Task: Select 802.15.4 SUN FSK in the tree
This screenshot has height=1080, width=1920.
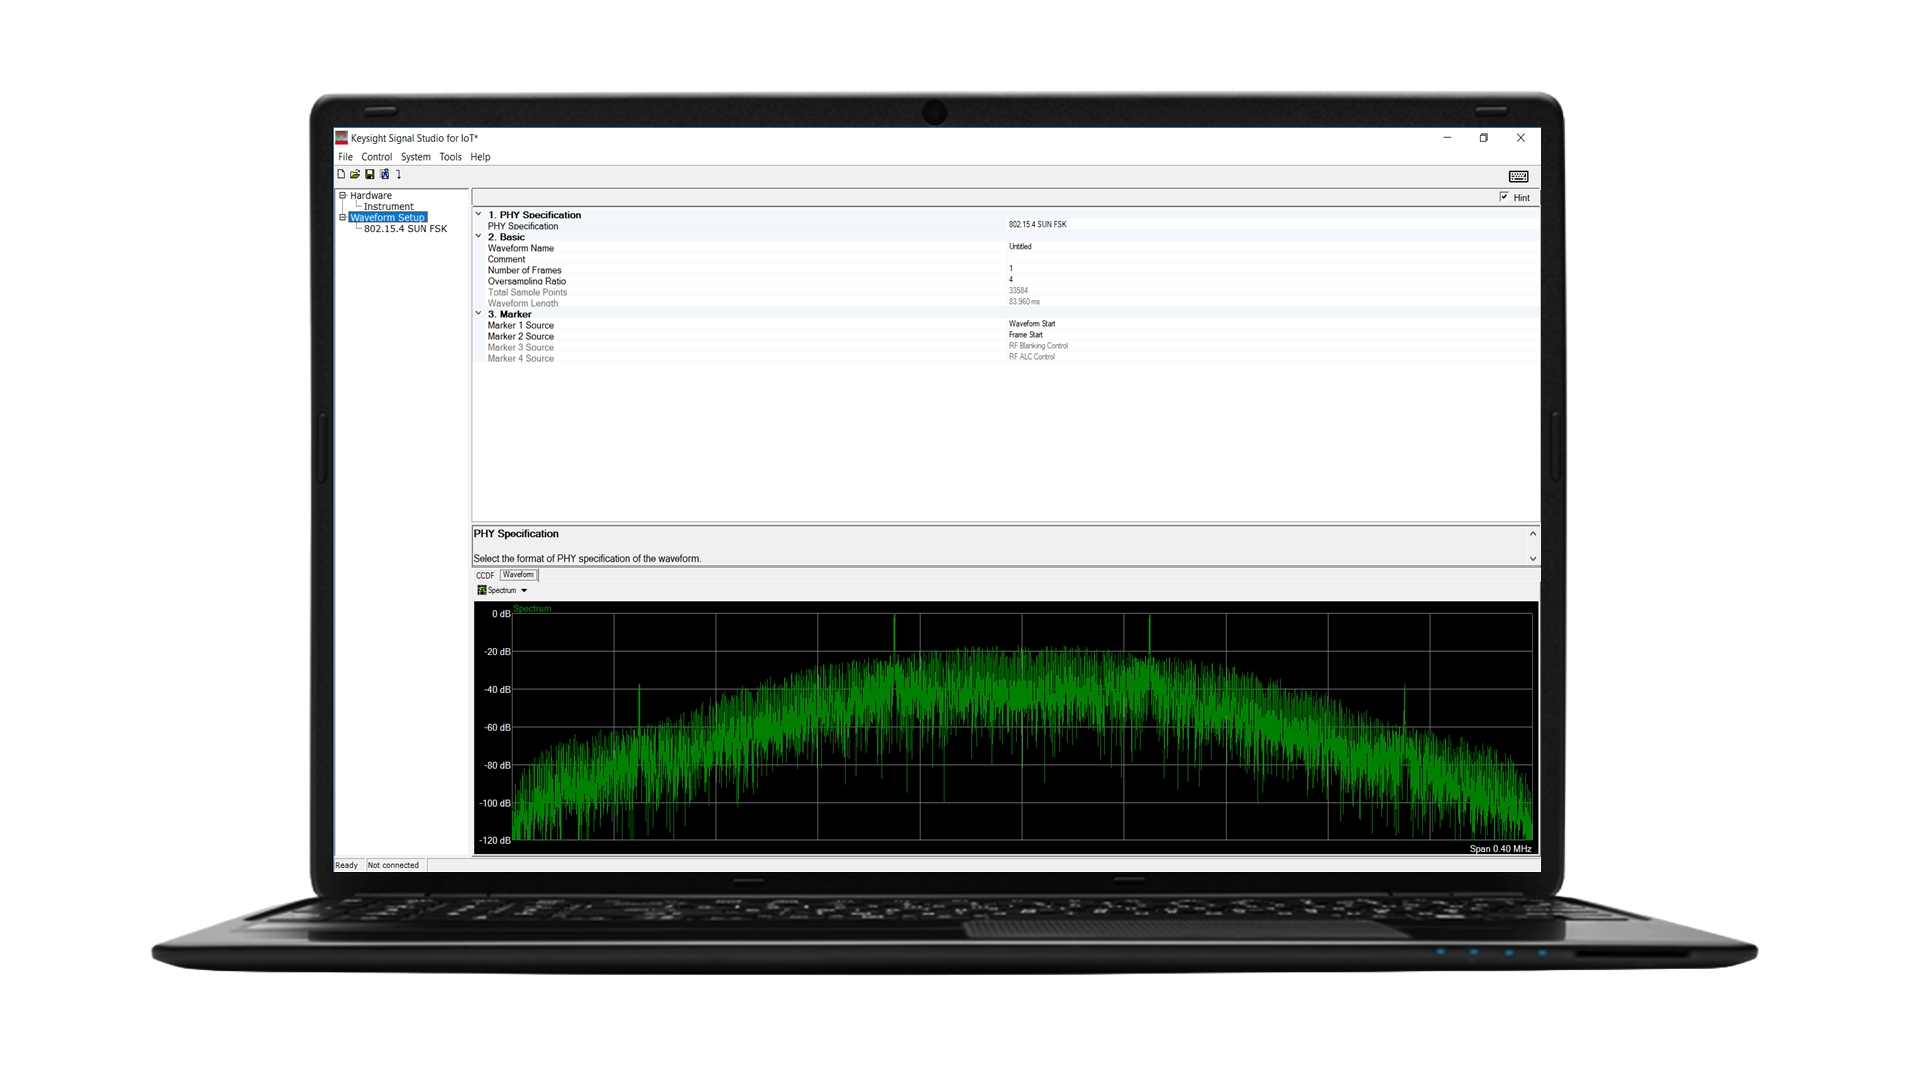Action: (x=405, y=228)
